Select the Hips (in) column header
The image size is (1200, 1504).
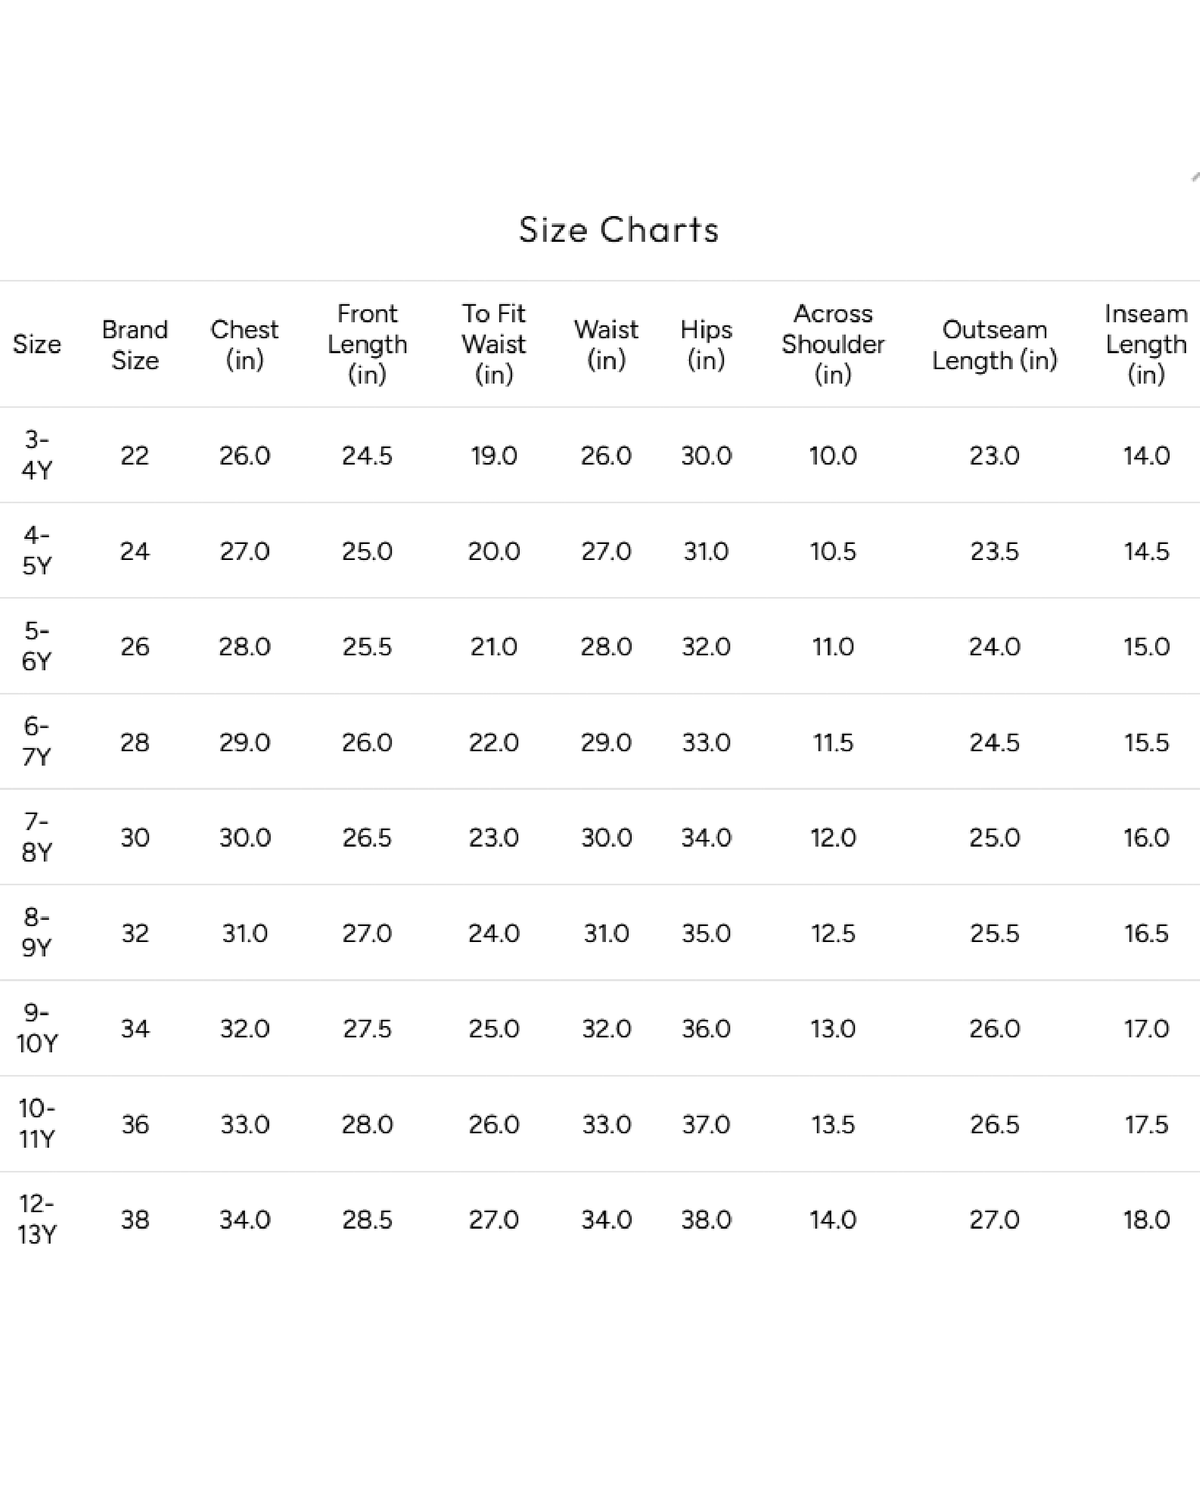point(706,344)
